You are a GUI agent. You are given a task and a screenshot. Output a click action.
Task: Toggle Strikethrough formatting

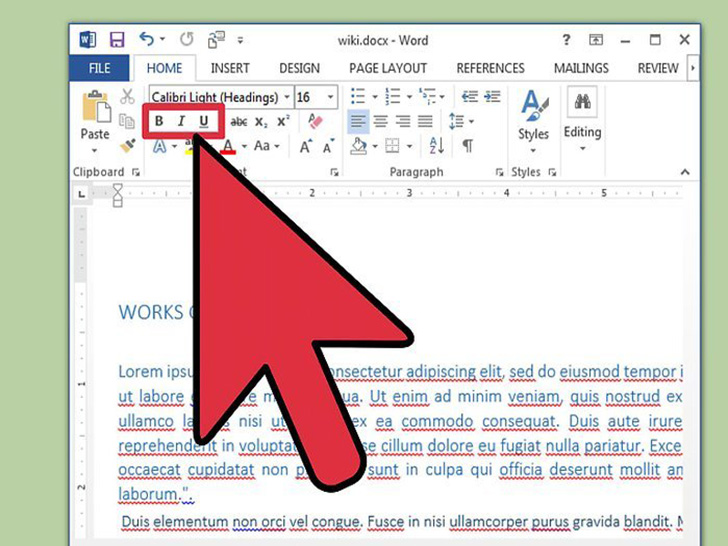pos(239,122)
